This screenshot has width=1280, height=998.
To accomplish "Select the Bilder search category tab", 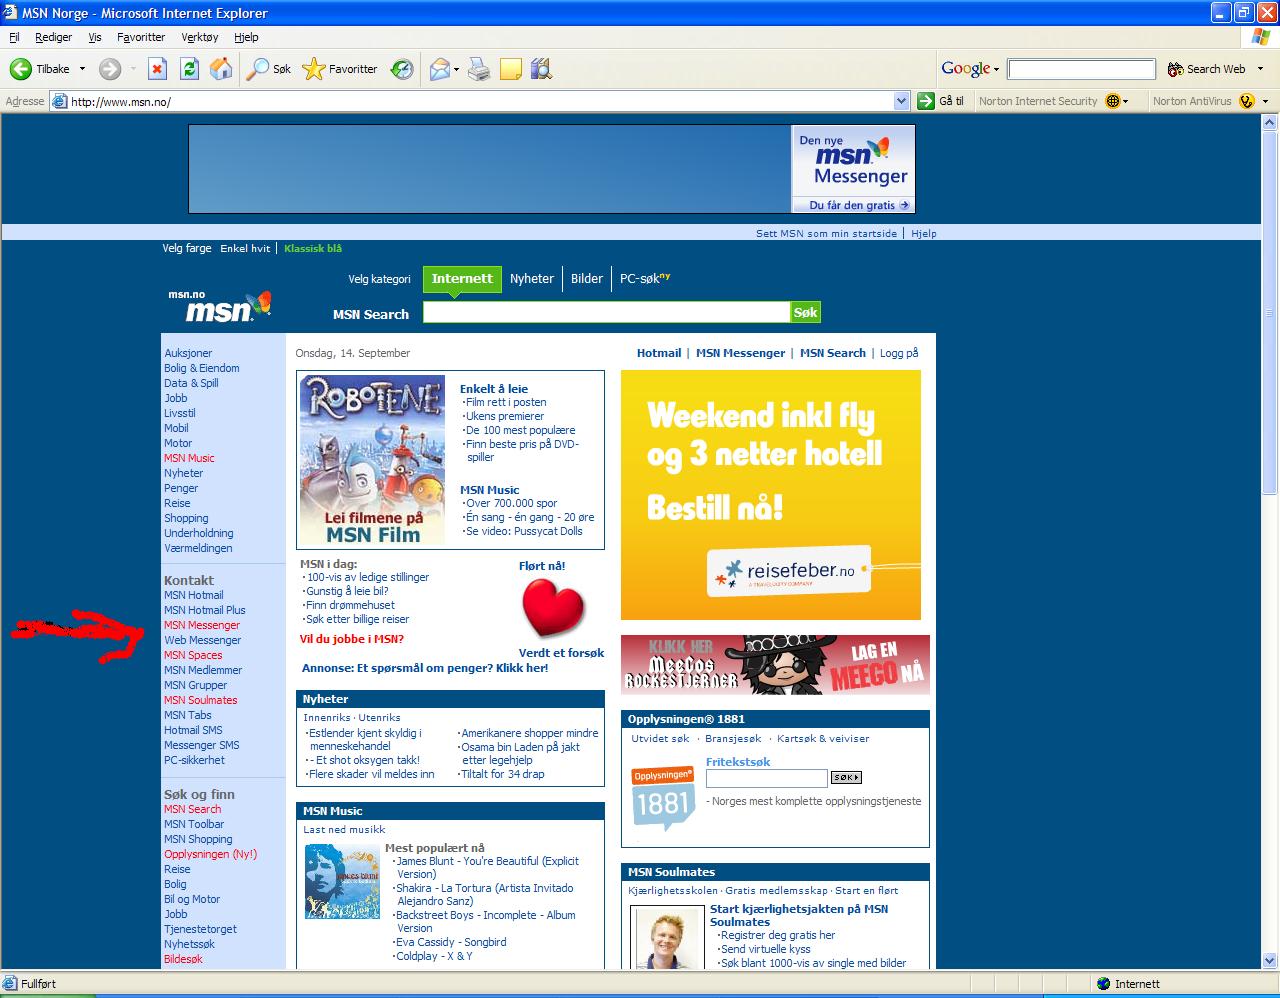I will 587,279.
